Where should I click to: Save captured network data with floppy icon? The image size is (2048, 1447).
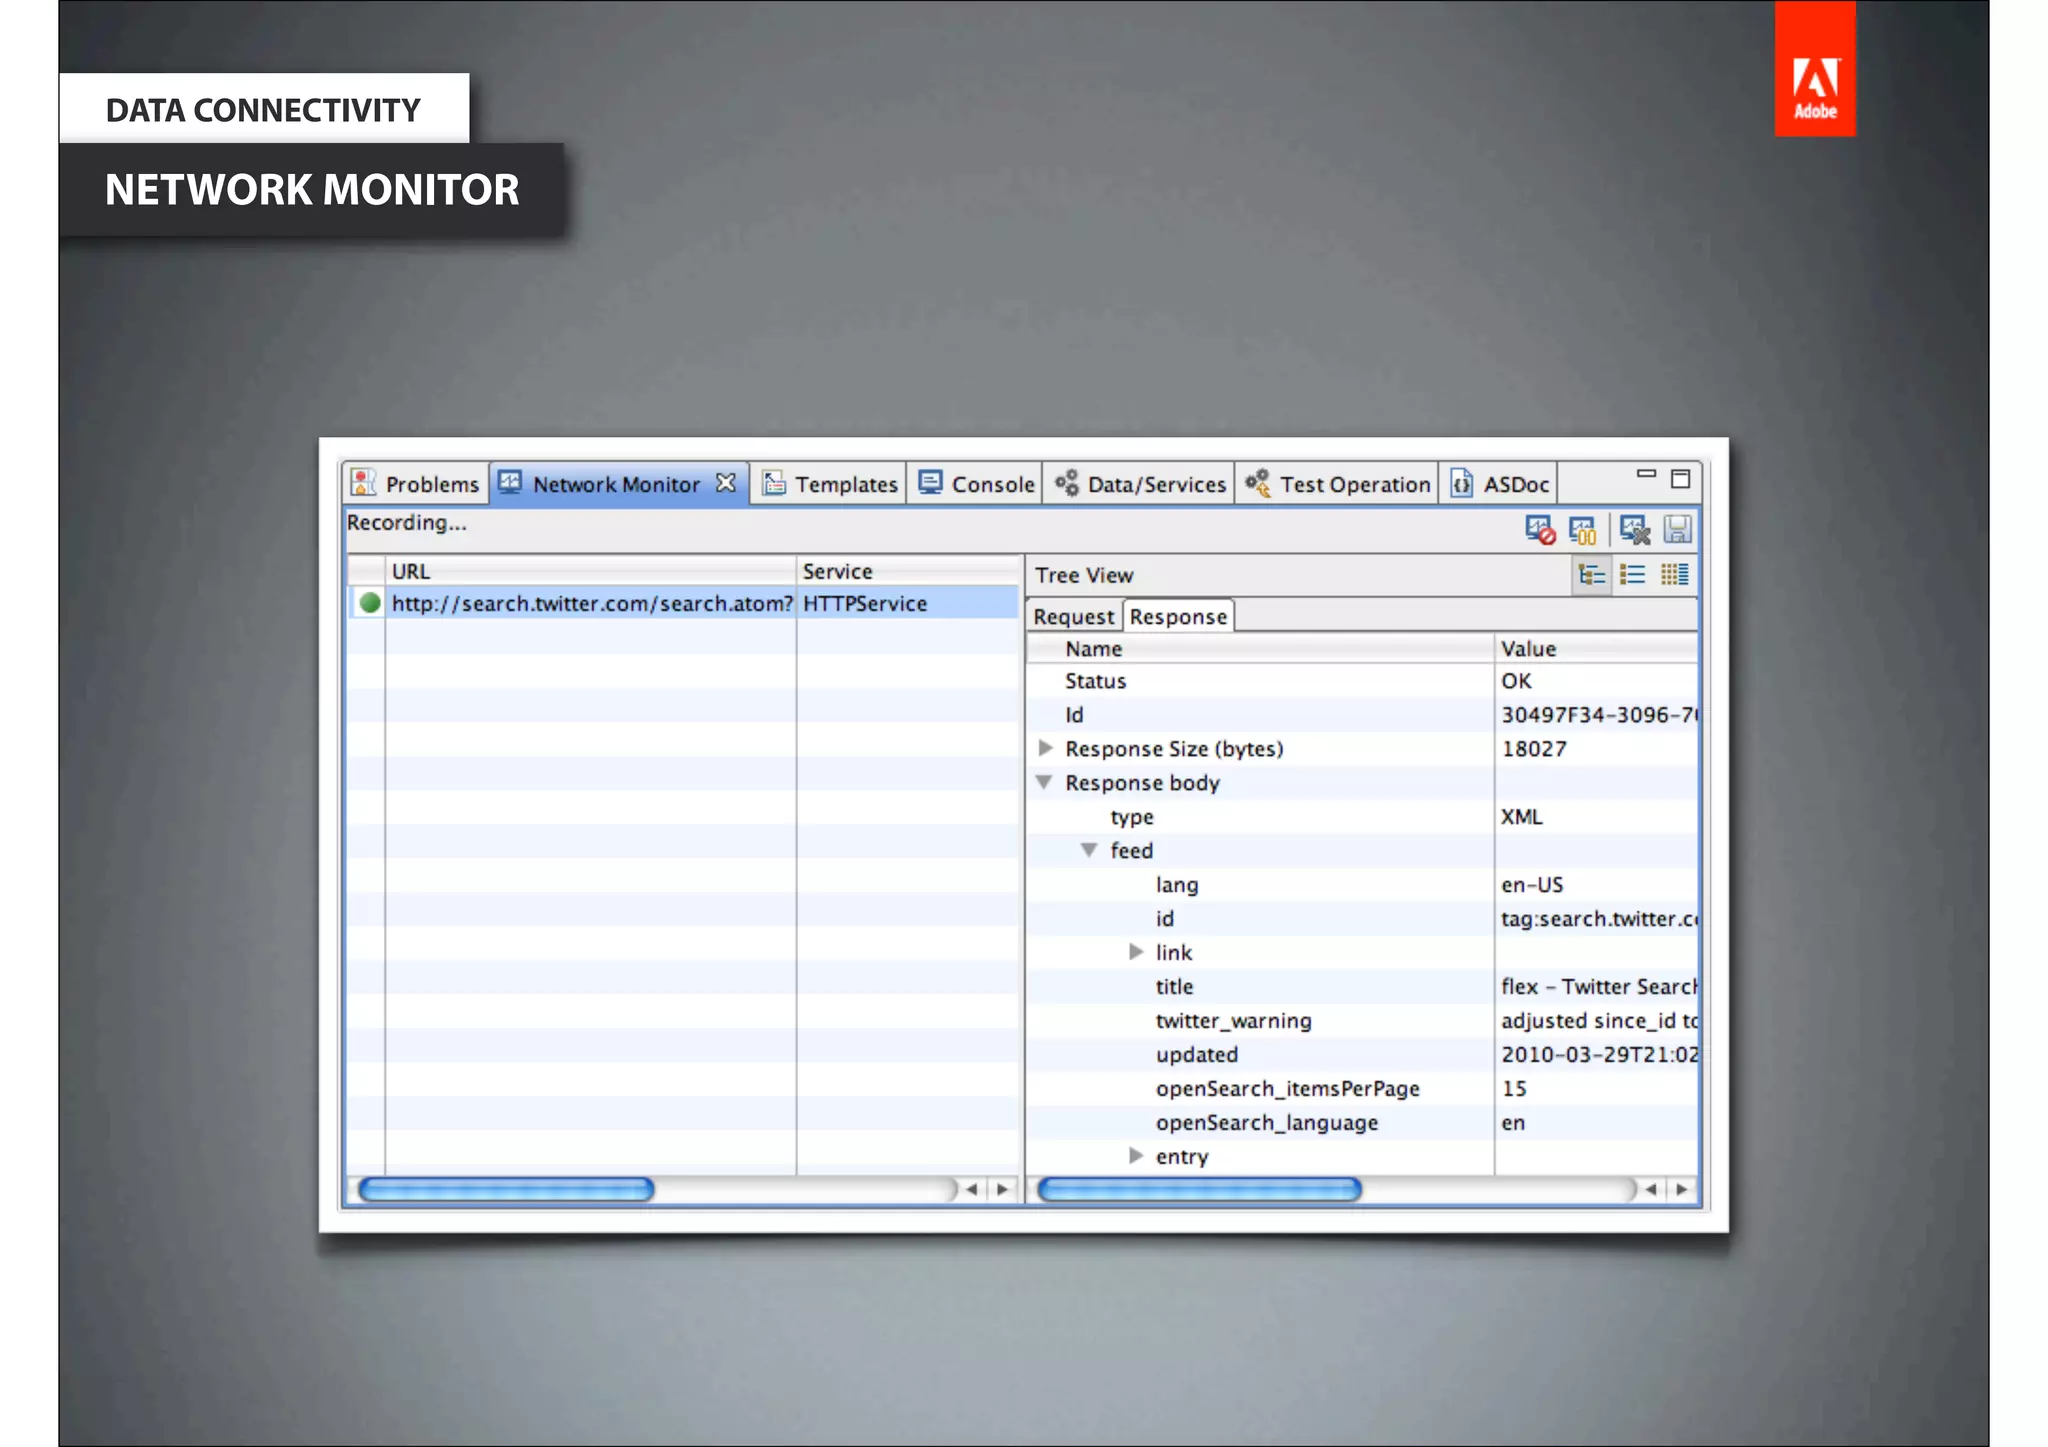click(x=1677, y=529)
